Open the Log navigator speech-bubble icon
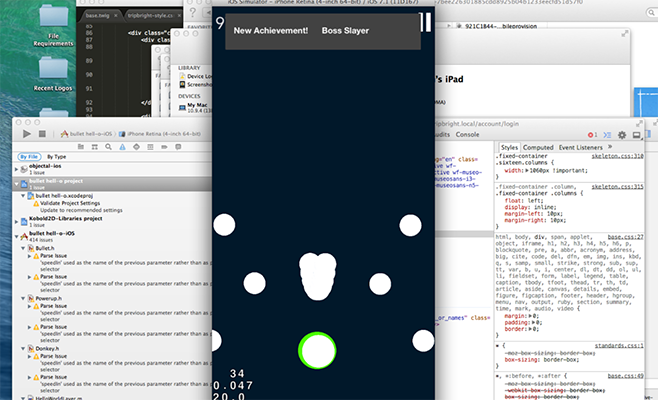This screenshot has width=658, height=400. 178,147
